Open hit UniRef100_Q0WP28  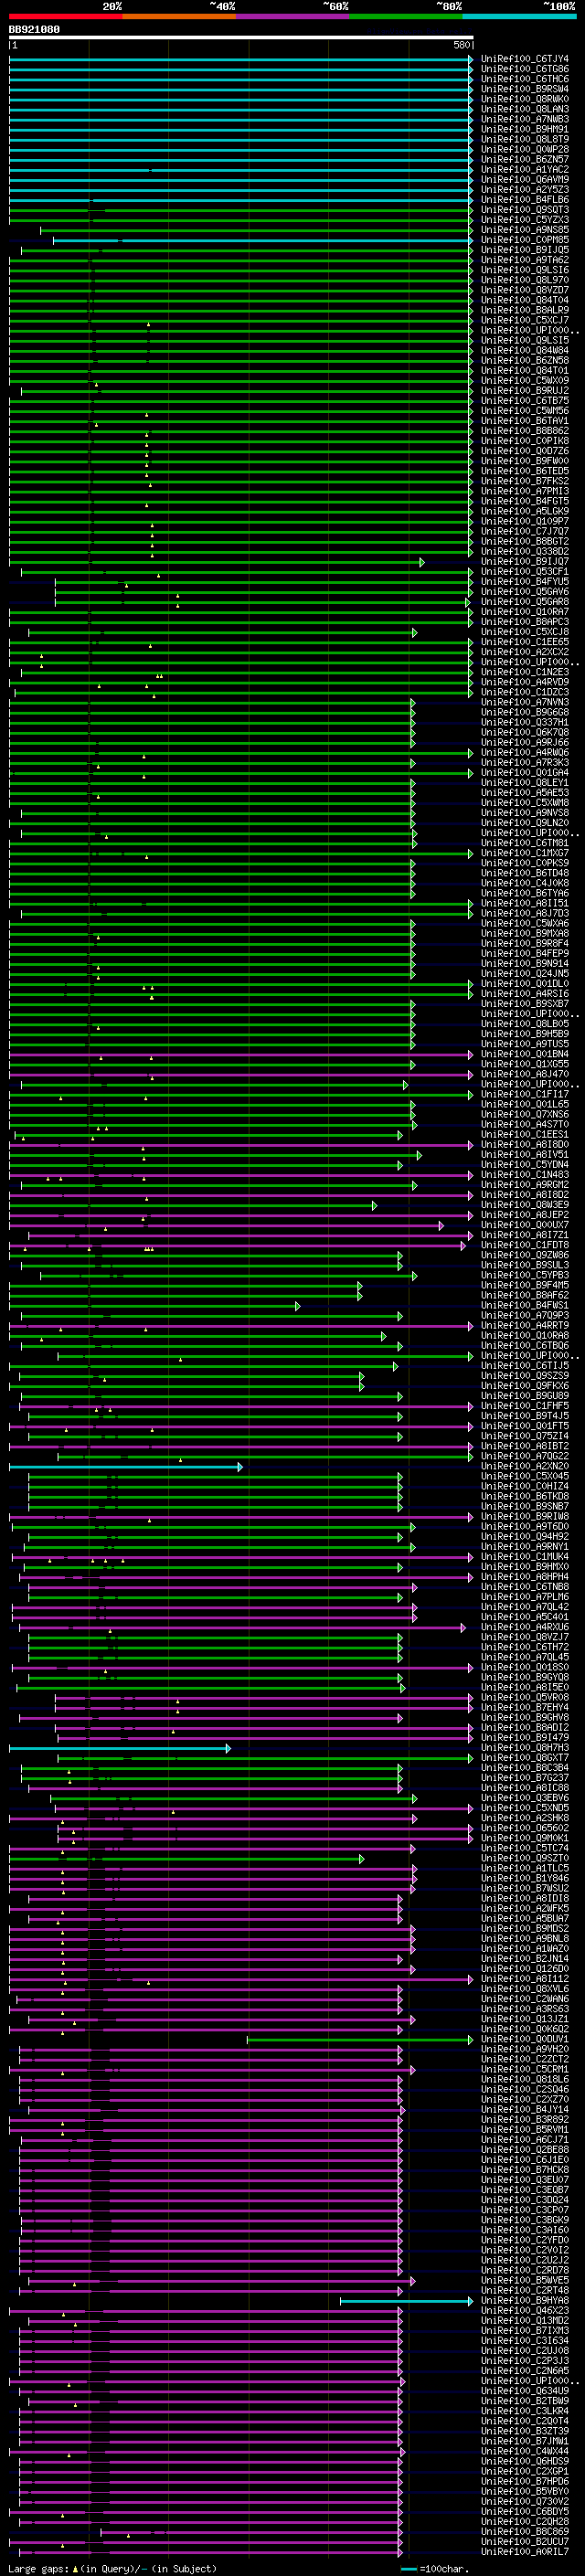click(x=525, y=149)
